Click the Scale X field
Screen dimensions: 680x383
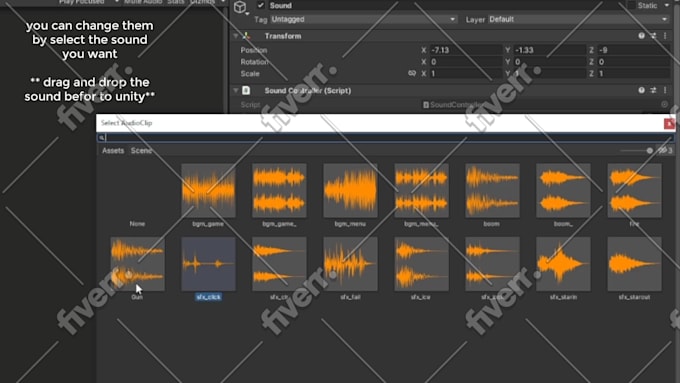466,73
